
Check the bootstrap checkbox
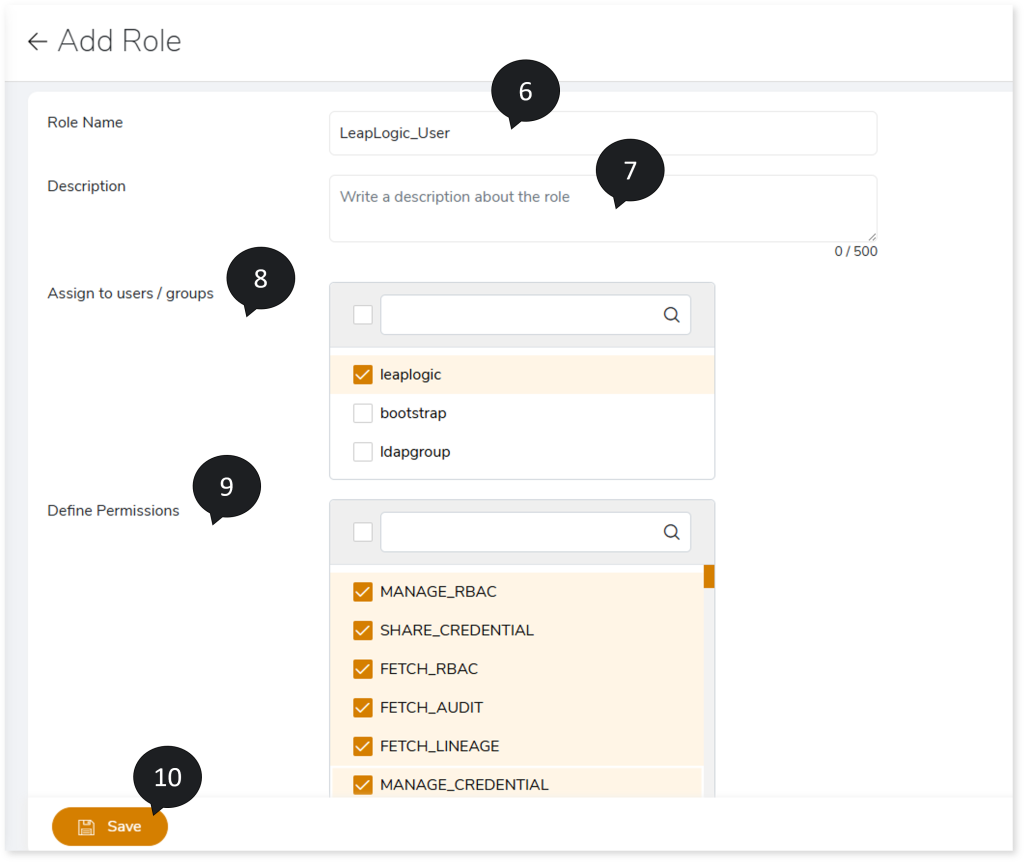pyautogui.click(x=362, y=413)
